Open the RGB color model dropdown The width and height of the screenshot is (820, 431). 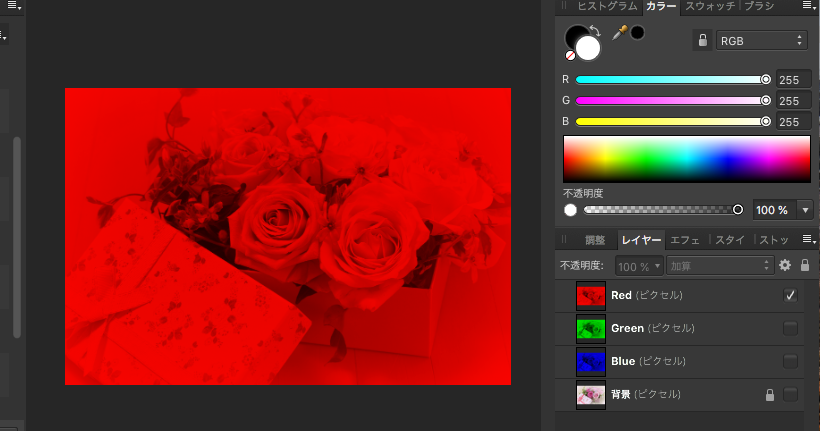pos(762,41)
